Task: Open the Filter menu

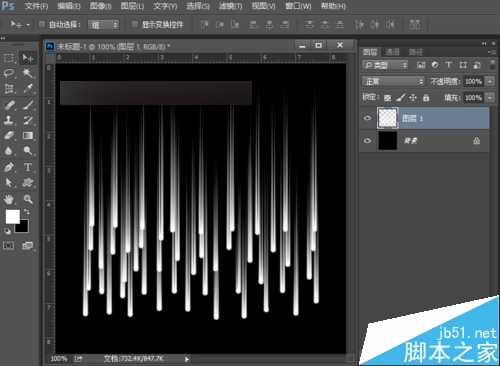Action: pos(230,6)
